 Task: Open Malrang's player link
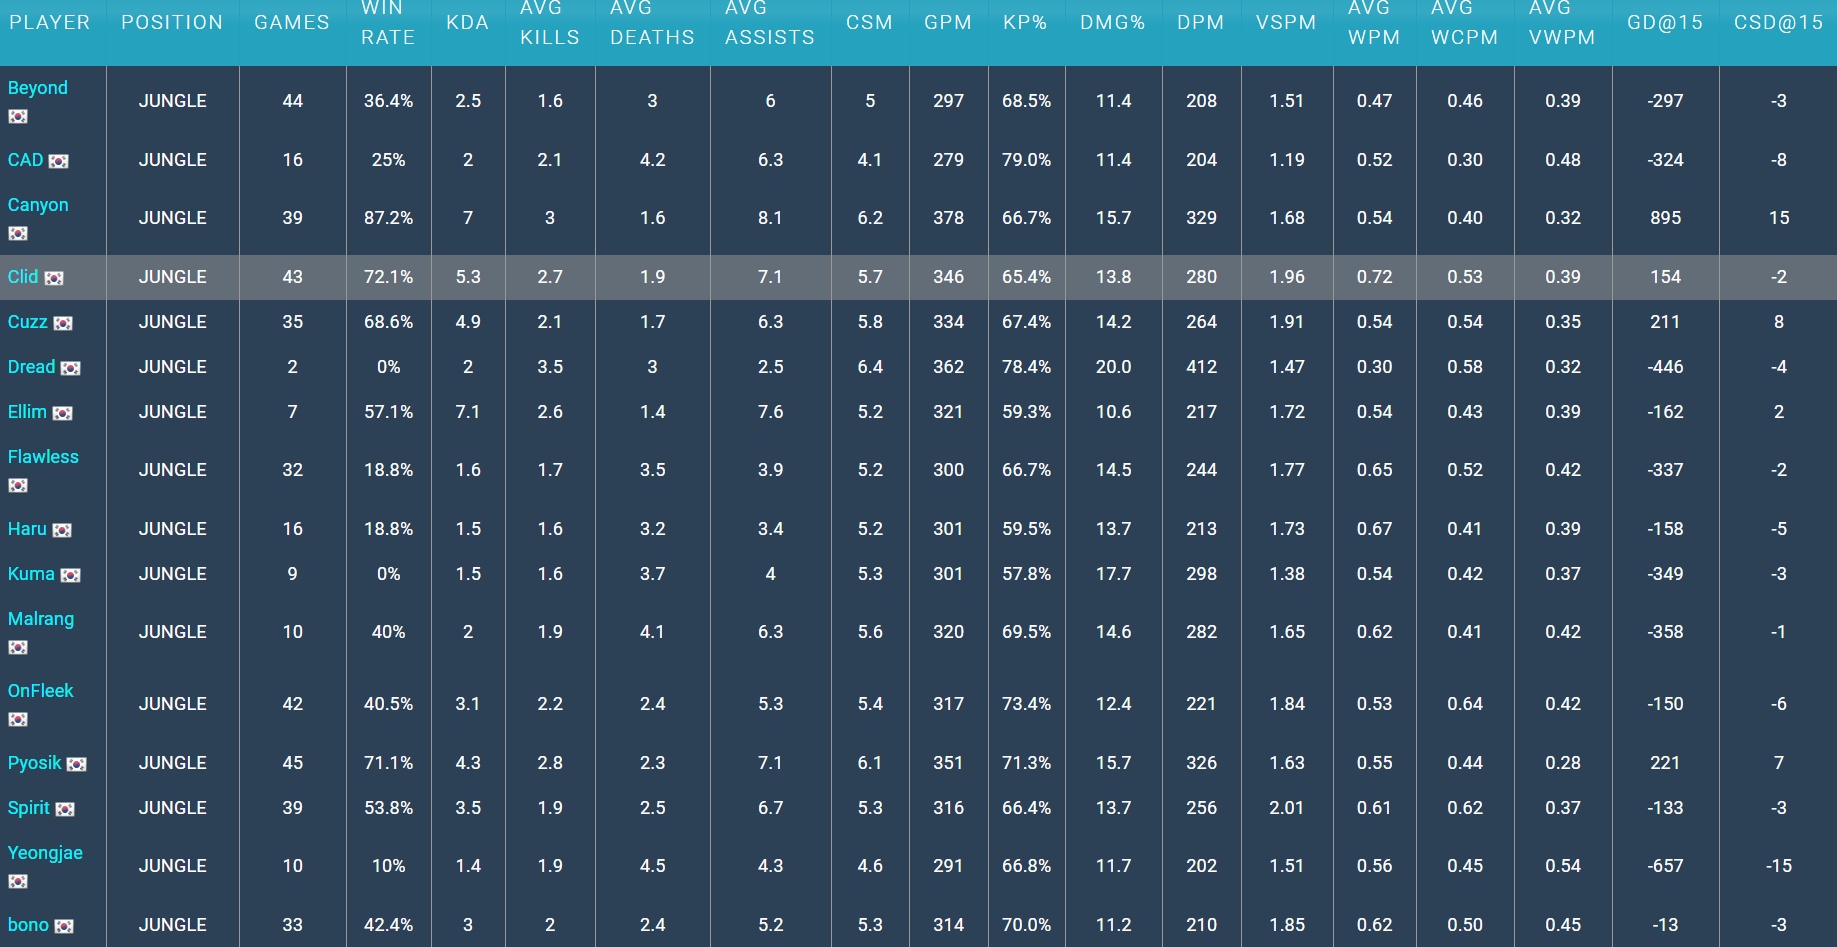point(41,619)
